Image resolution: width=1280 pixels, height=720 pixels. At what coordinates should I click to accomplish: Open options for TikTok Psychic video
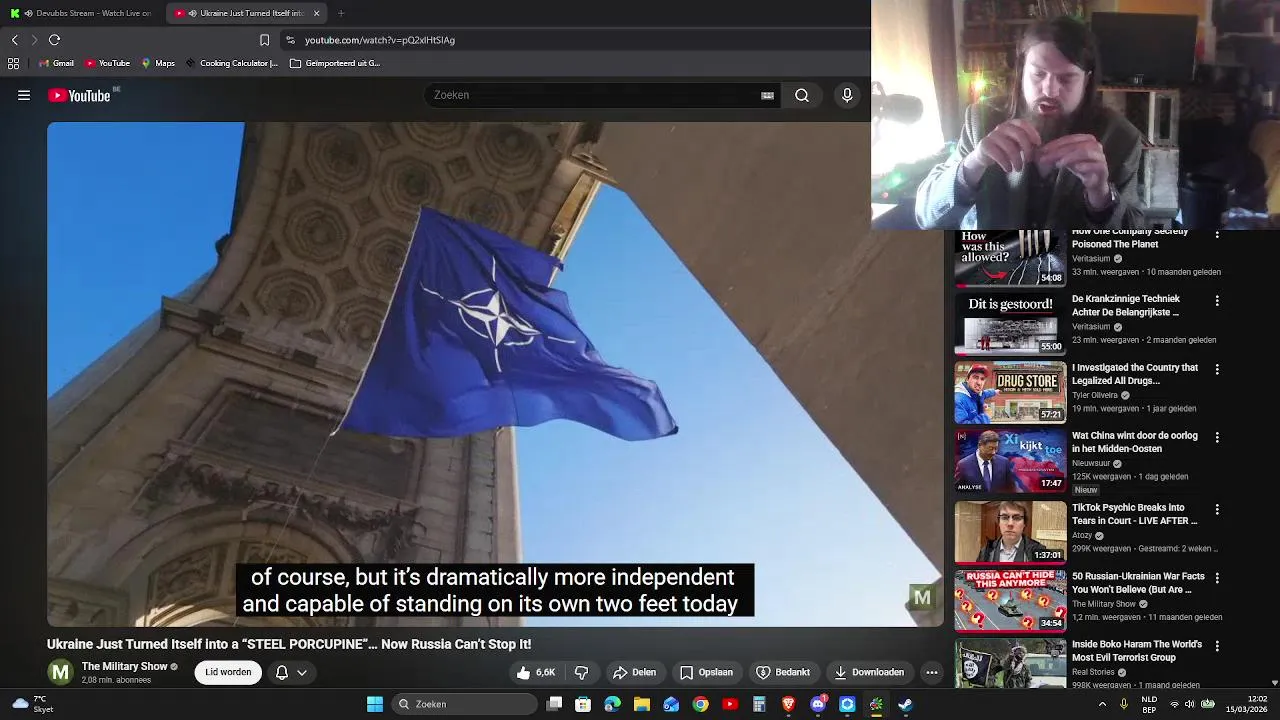[1217, 509]
